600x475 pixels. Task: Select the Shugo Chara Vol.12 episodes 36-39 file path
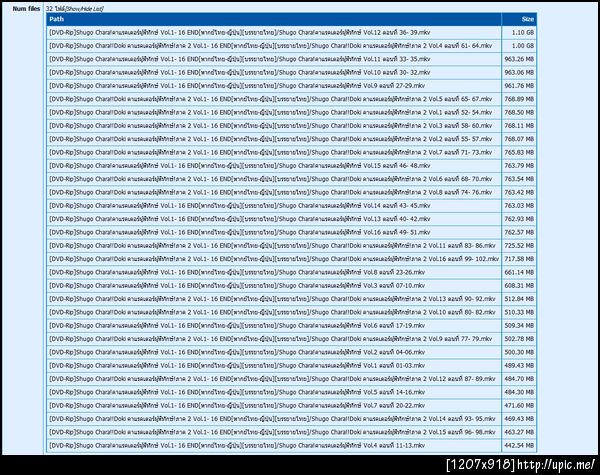pyautogui.click(x=240, y=33)
